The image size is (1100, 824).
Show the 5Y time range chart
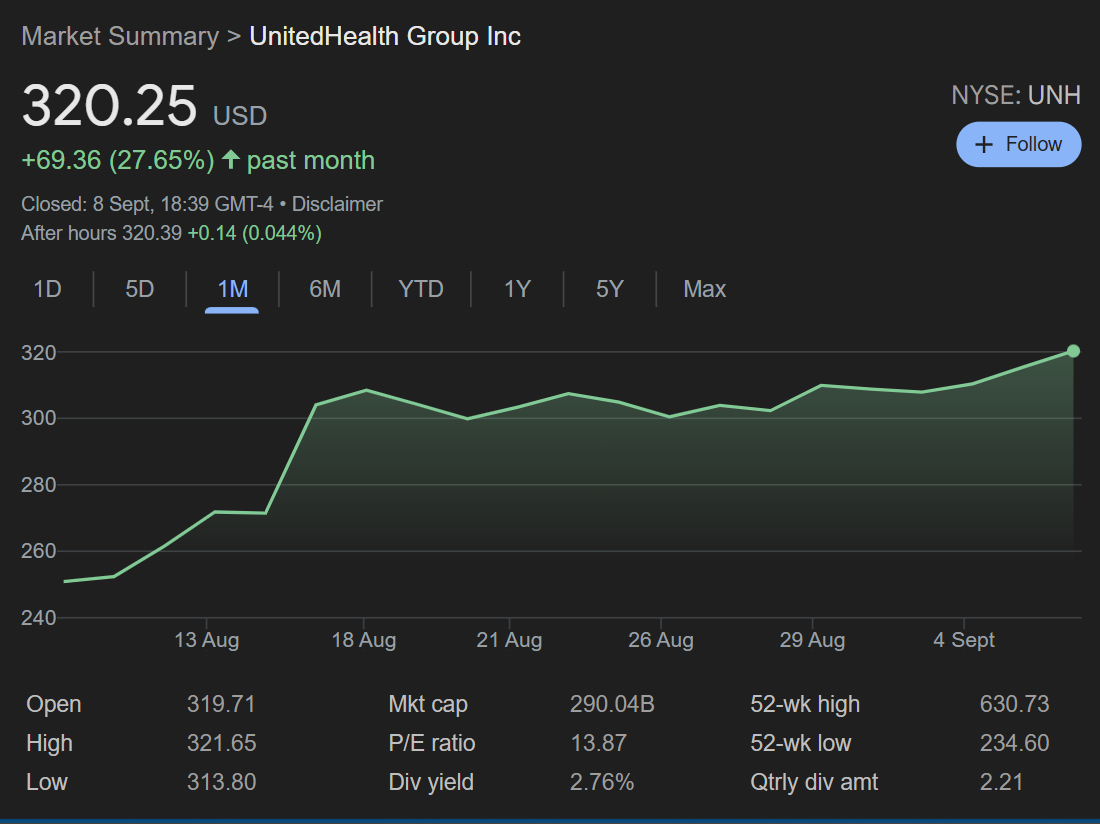(610, 289)
